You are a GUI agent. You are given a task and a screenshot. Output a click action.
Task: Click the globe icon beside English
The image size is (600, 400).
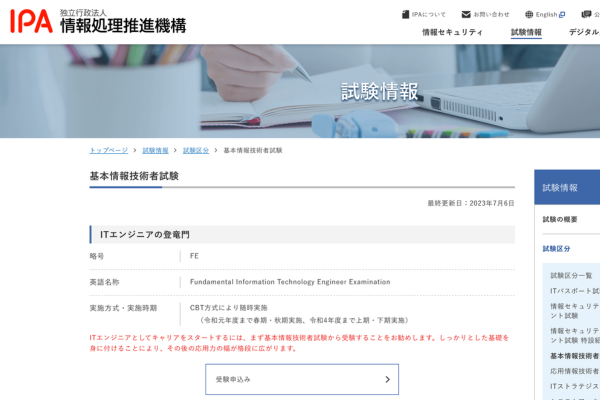point(529,15)
